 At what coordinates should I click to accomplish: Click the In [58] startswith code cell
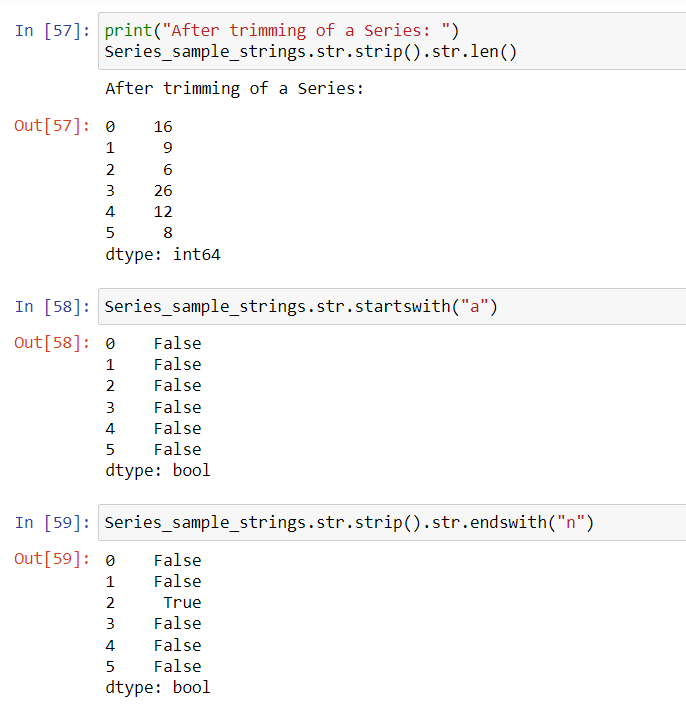392,306
